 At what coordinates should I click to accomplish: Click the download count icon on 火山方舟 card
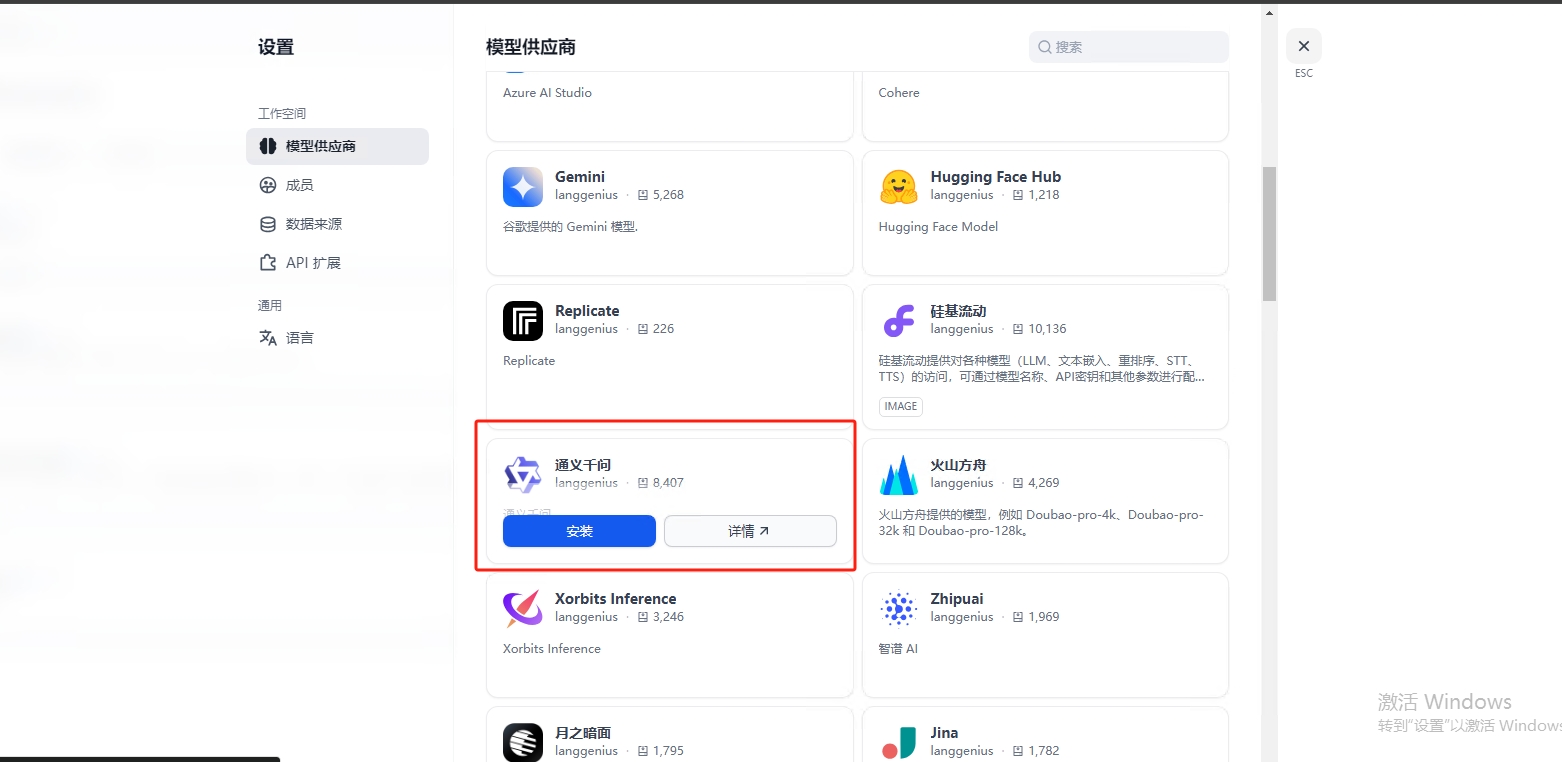click(x=1018, y=483)
